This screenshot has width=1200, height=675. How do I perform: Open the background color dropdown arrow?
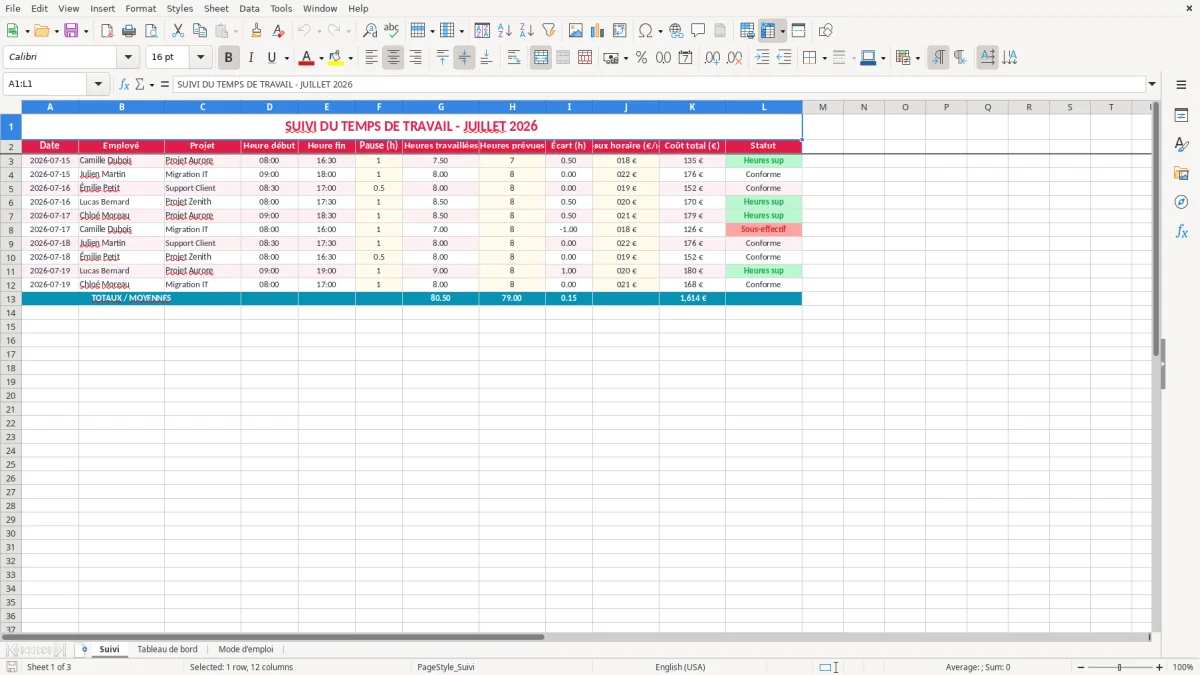[350, 58]
